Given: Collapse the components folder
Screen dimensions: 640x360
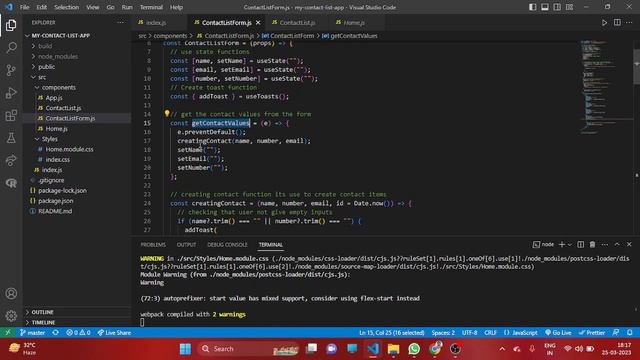Looking at the screenshot, I should pos(58,87).
